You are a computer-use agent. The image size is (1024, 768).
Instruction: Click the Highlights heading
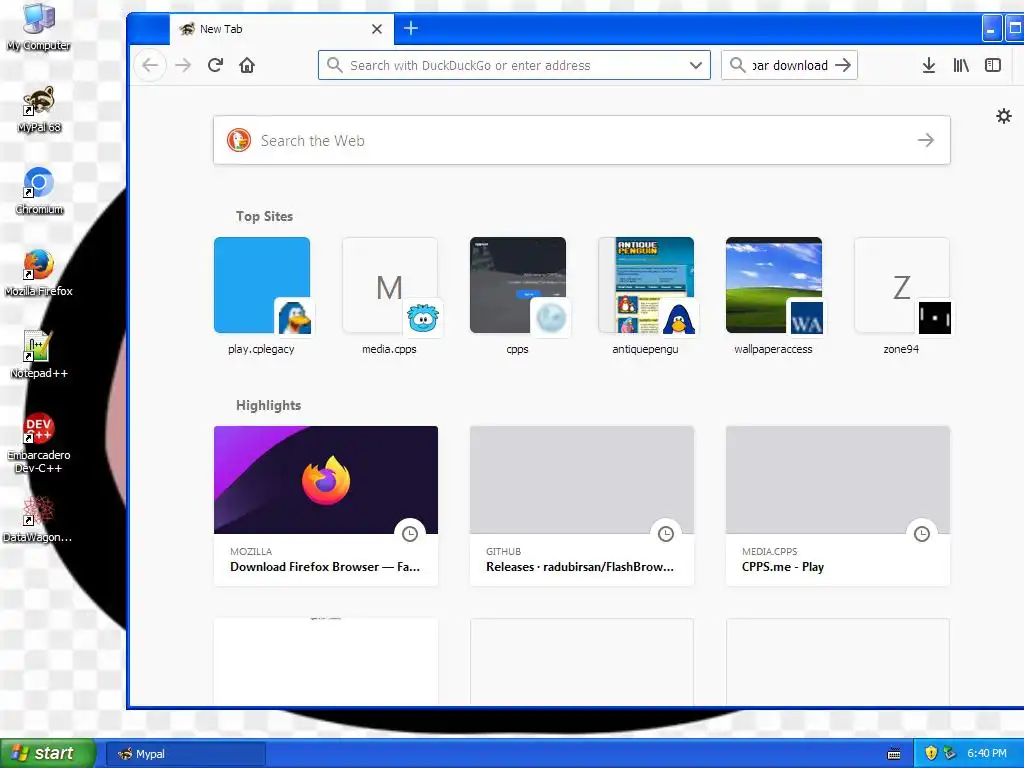point(268,406)
